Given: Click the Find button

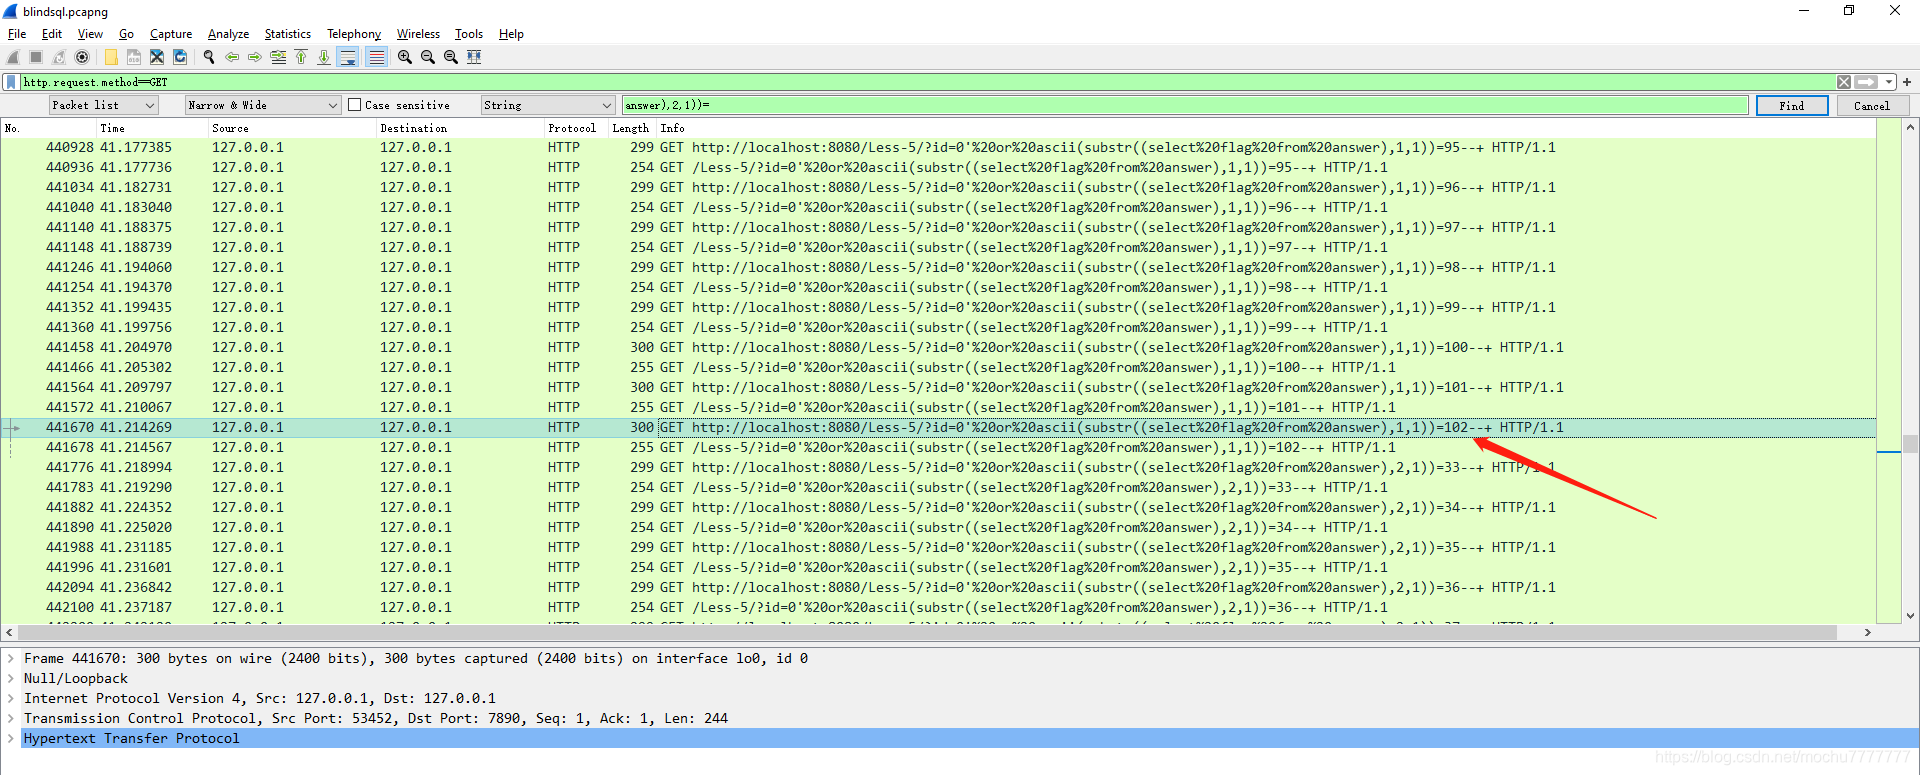Looking at the screenshot, I should (x=1792, y=105).
